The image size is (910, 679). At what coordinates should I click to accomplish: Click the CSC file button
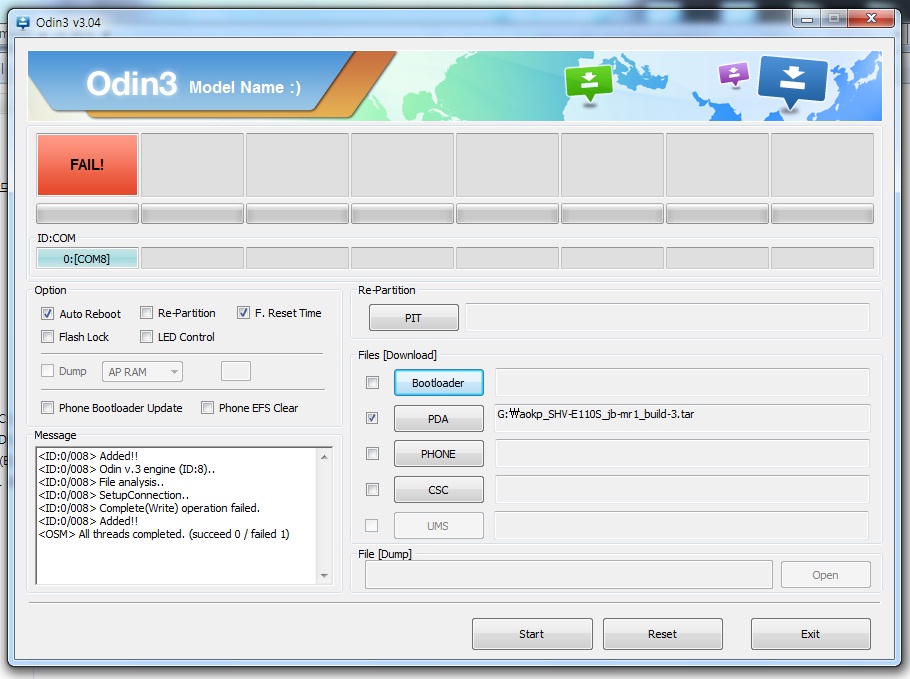438,490
